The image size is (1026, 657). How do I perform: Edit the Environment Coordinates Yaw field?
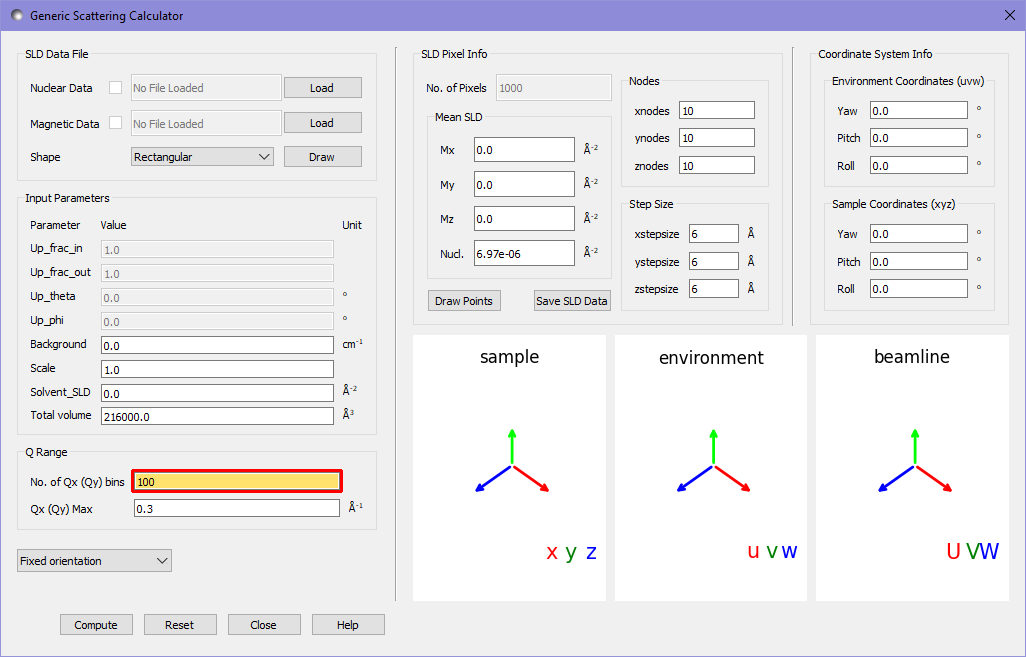tap(918, 111)
